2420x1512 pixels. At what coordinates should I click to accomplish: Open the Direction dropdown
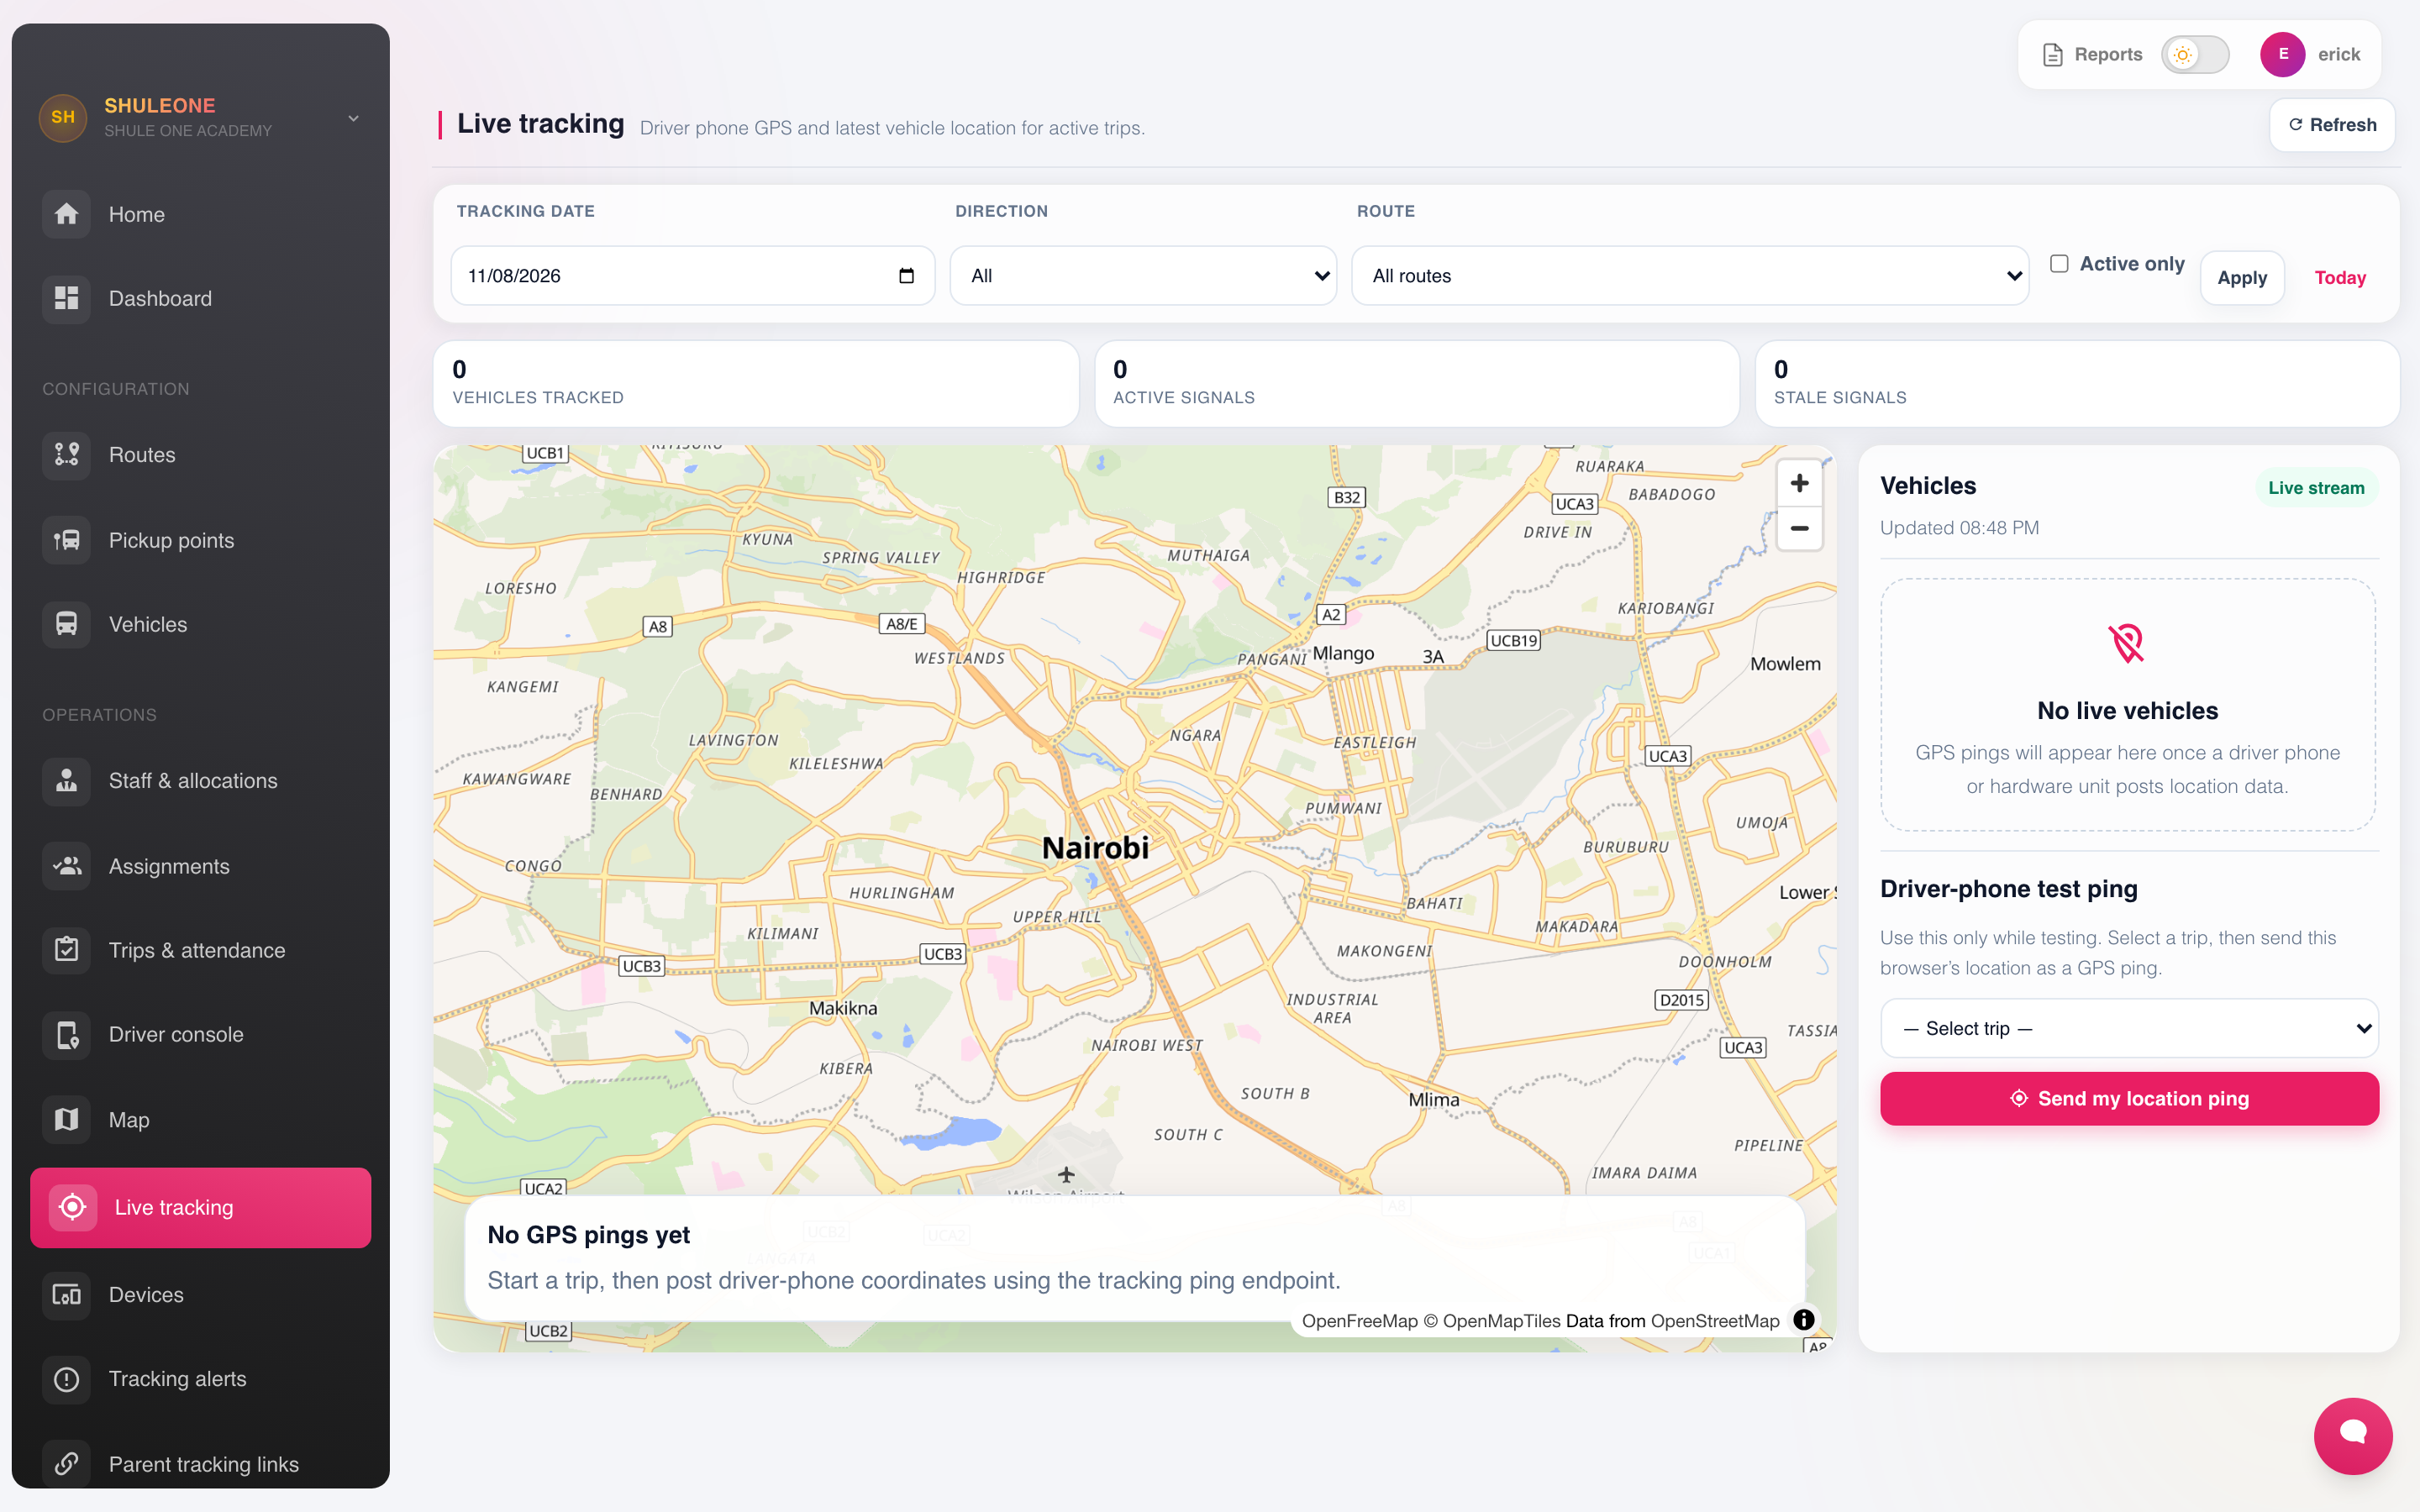pyautogui.click(x=1142, y=276)
